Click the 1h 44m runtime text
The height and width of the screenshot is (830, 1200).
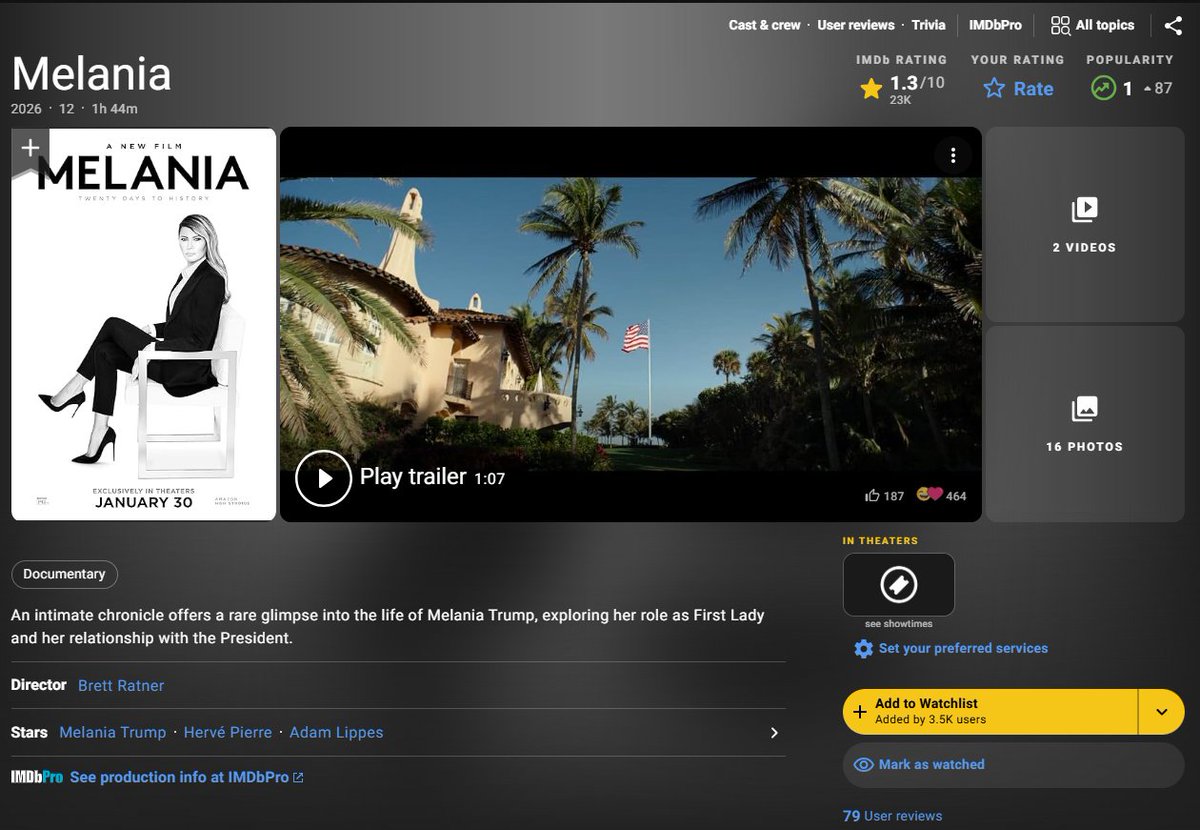point(115,108)
